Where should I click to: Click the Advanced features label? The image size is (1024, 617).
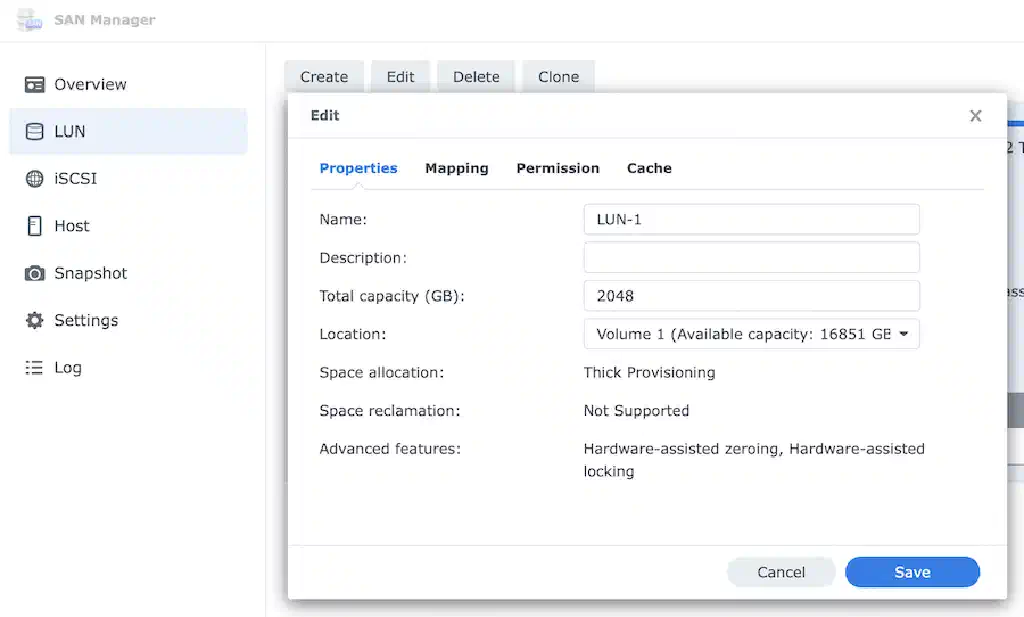pyautogui.click(x=390, y=449)
